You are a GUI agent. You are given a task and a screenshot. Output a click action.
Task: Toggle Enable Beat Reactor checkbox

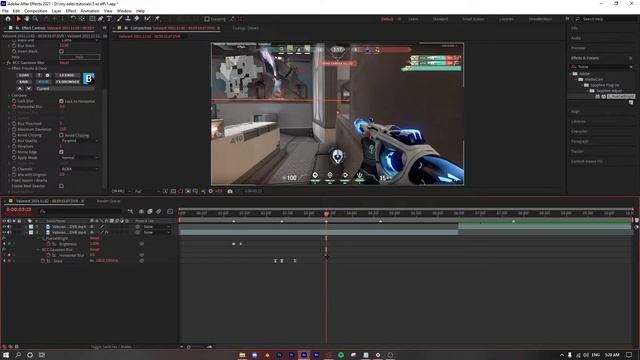tap(61, 186)
